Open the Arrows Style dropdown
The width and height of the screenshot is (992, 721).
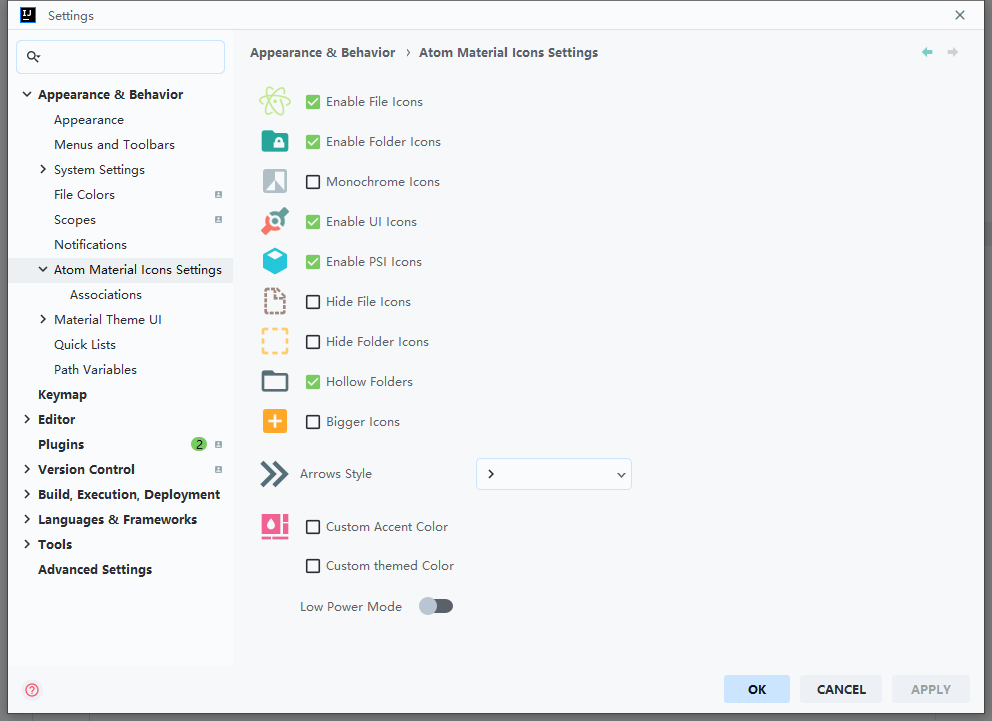click(x=554, y=474)
